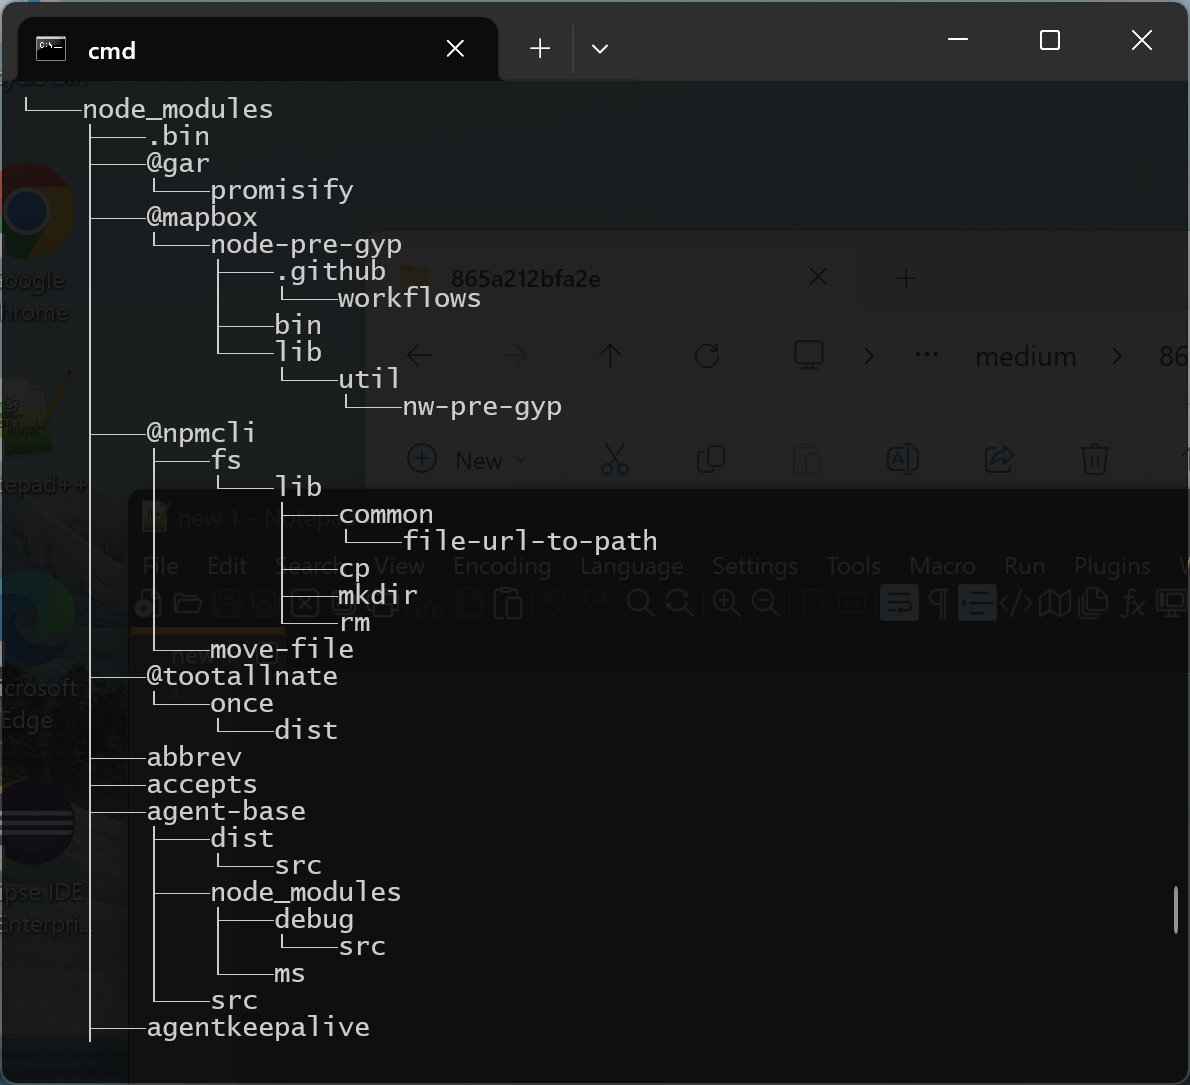Click Zoom In icon in Notepad++ toolbar
Image resolution: width=1190 pixels, height=1085 pixels.
(726, 604)
